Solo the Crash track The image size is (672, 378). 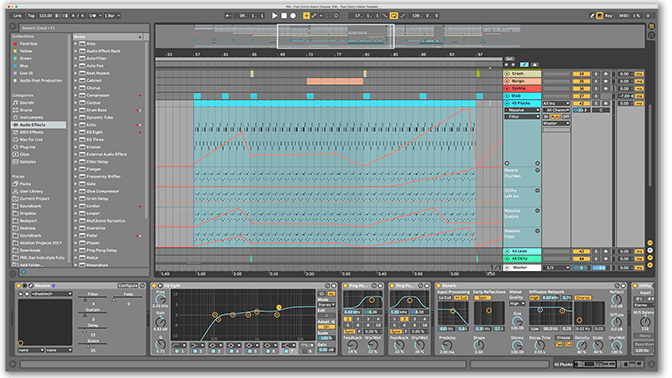tap(596, 74)
